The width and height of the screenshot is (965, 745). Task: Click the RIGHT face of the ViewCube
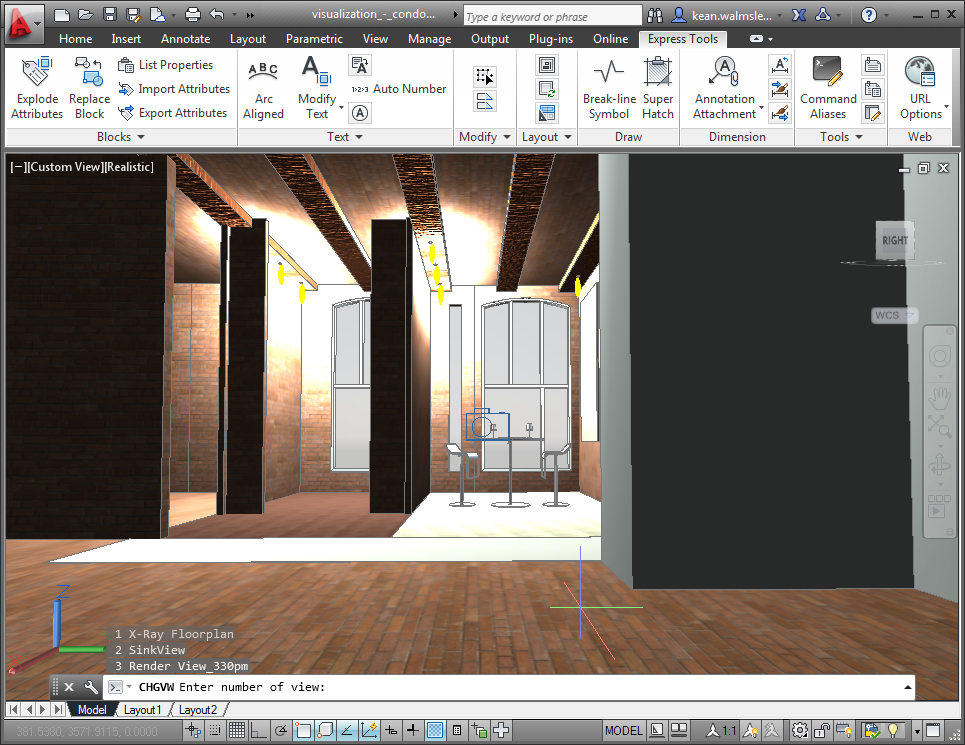895,240
